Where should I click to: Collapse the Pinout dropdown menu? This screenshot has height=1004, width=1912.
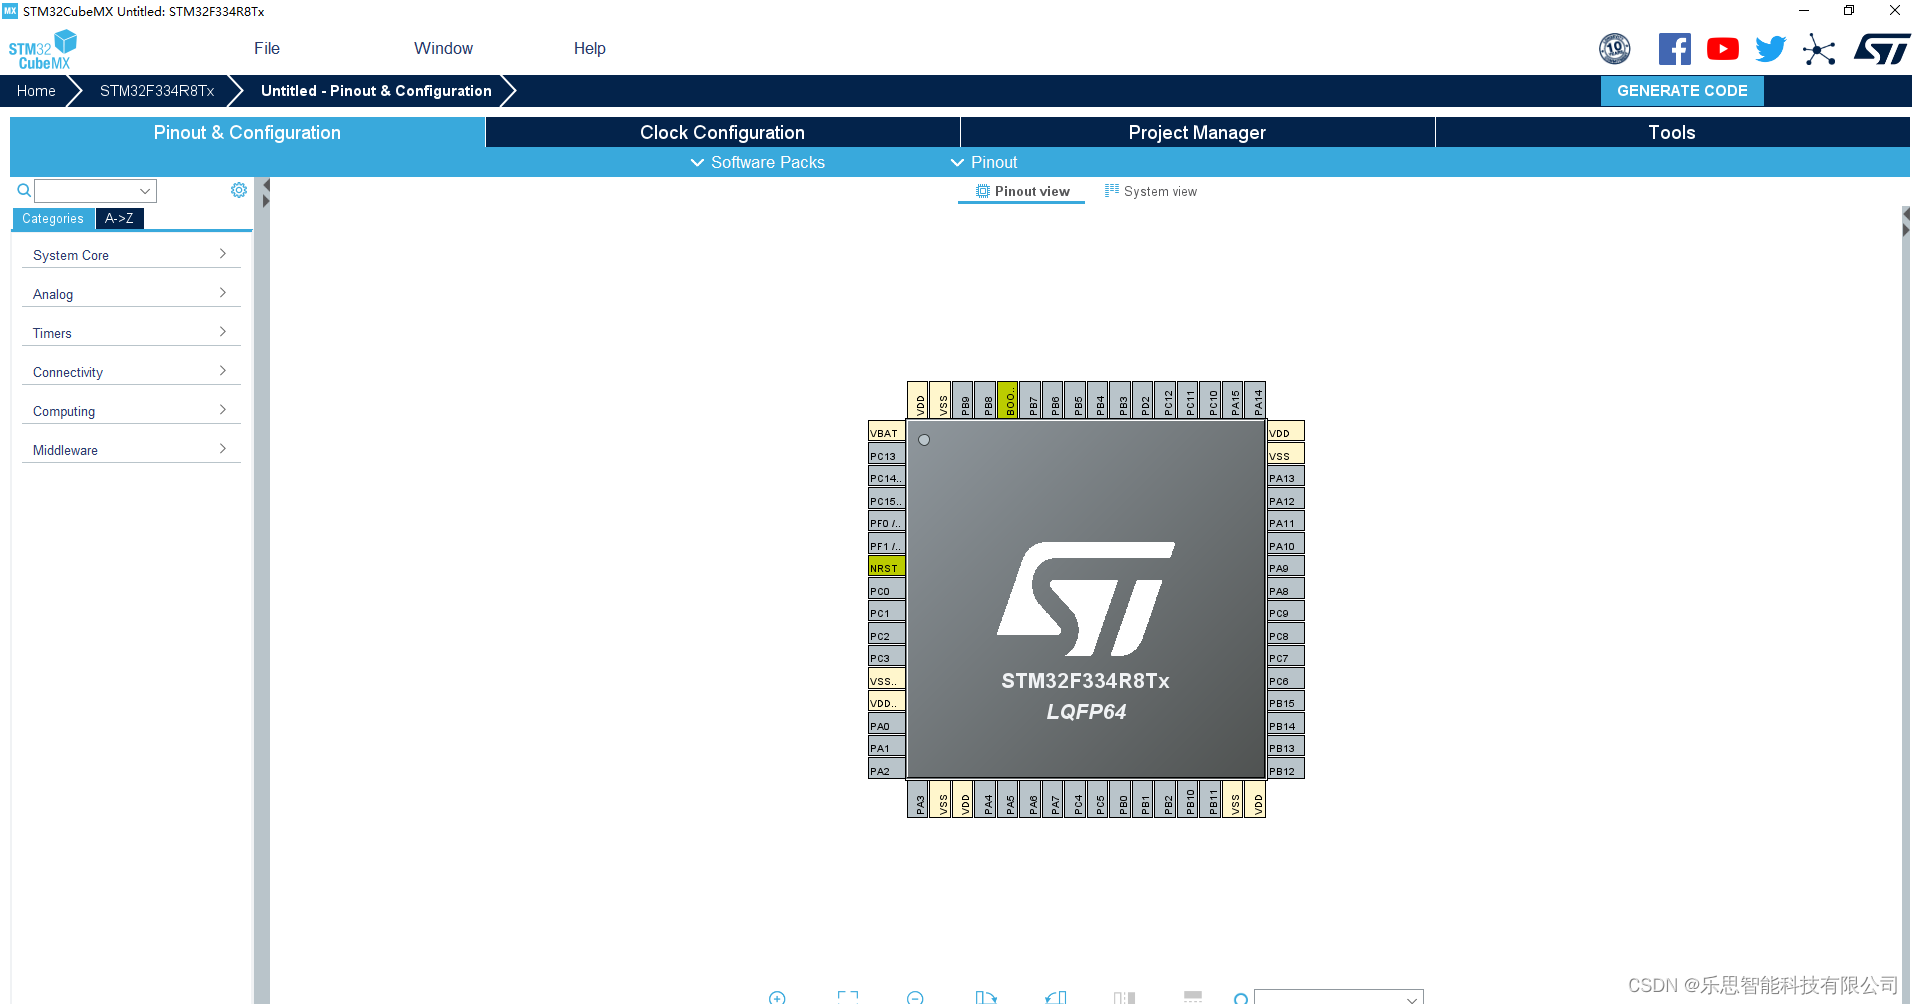(983, 162)
